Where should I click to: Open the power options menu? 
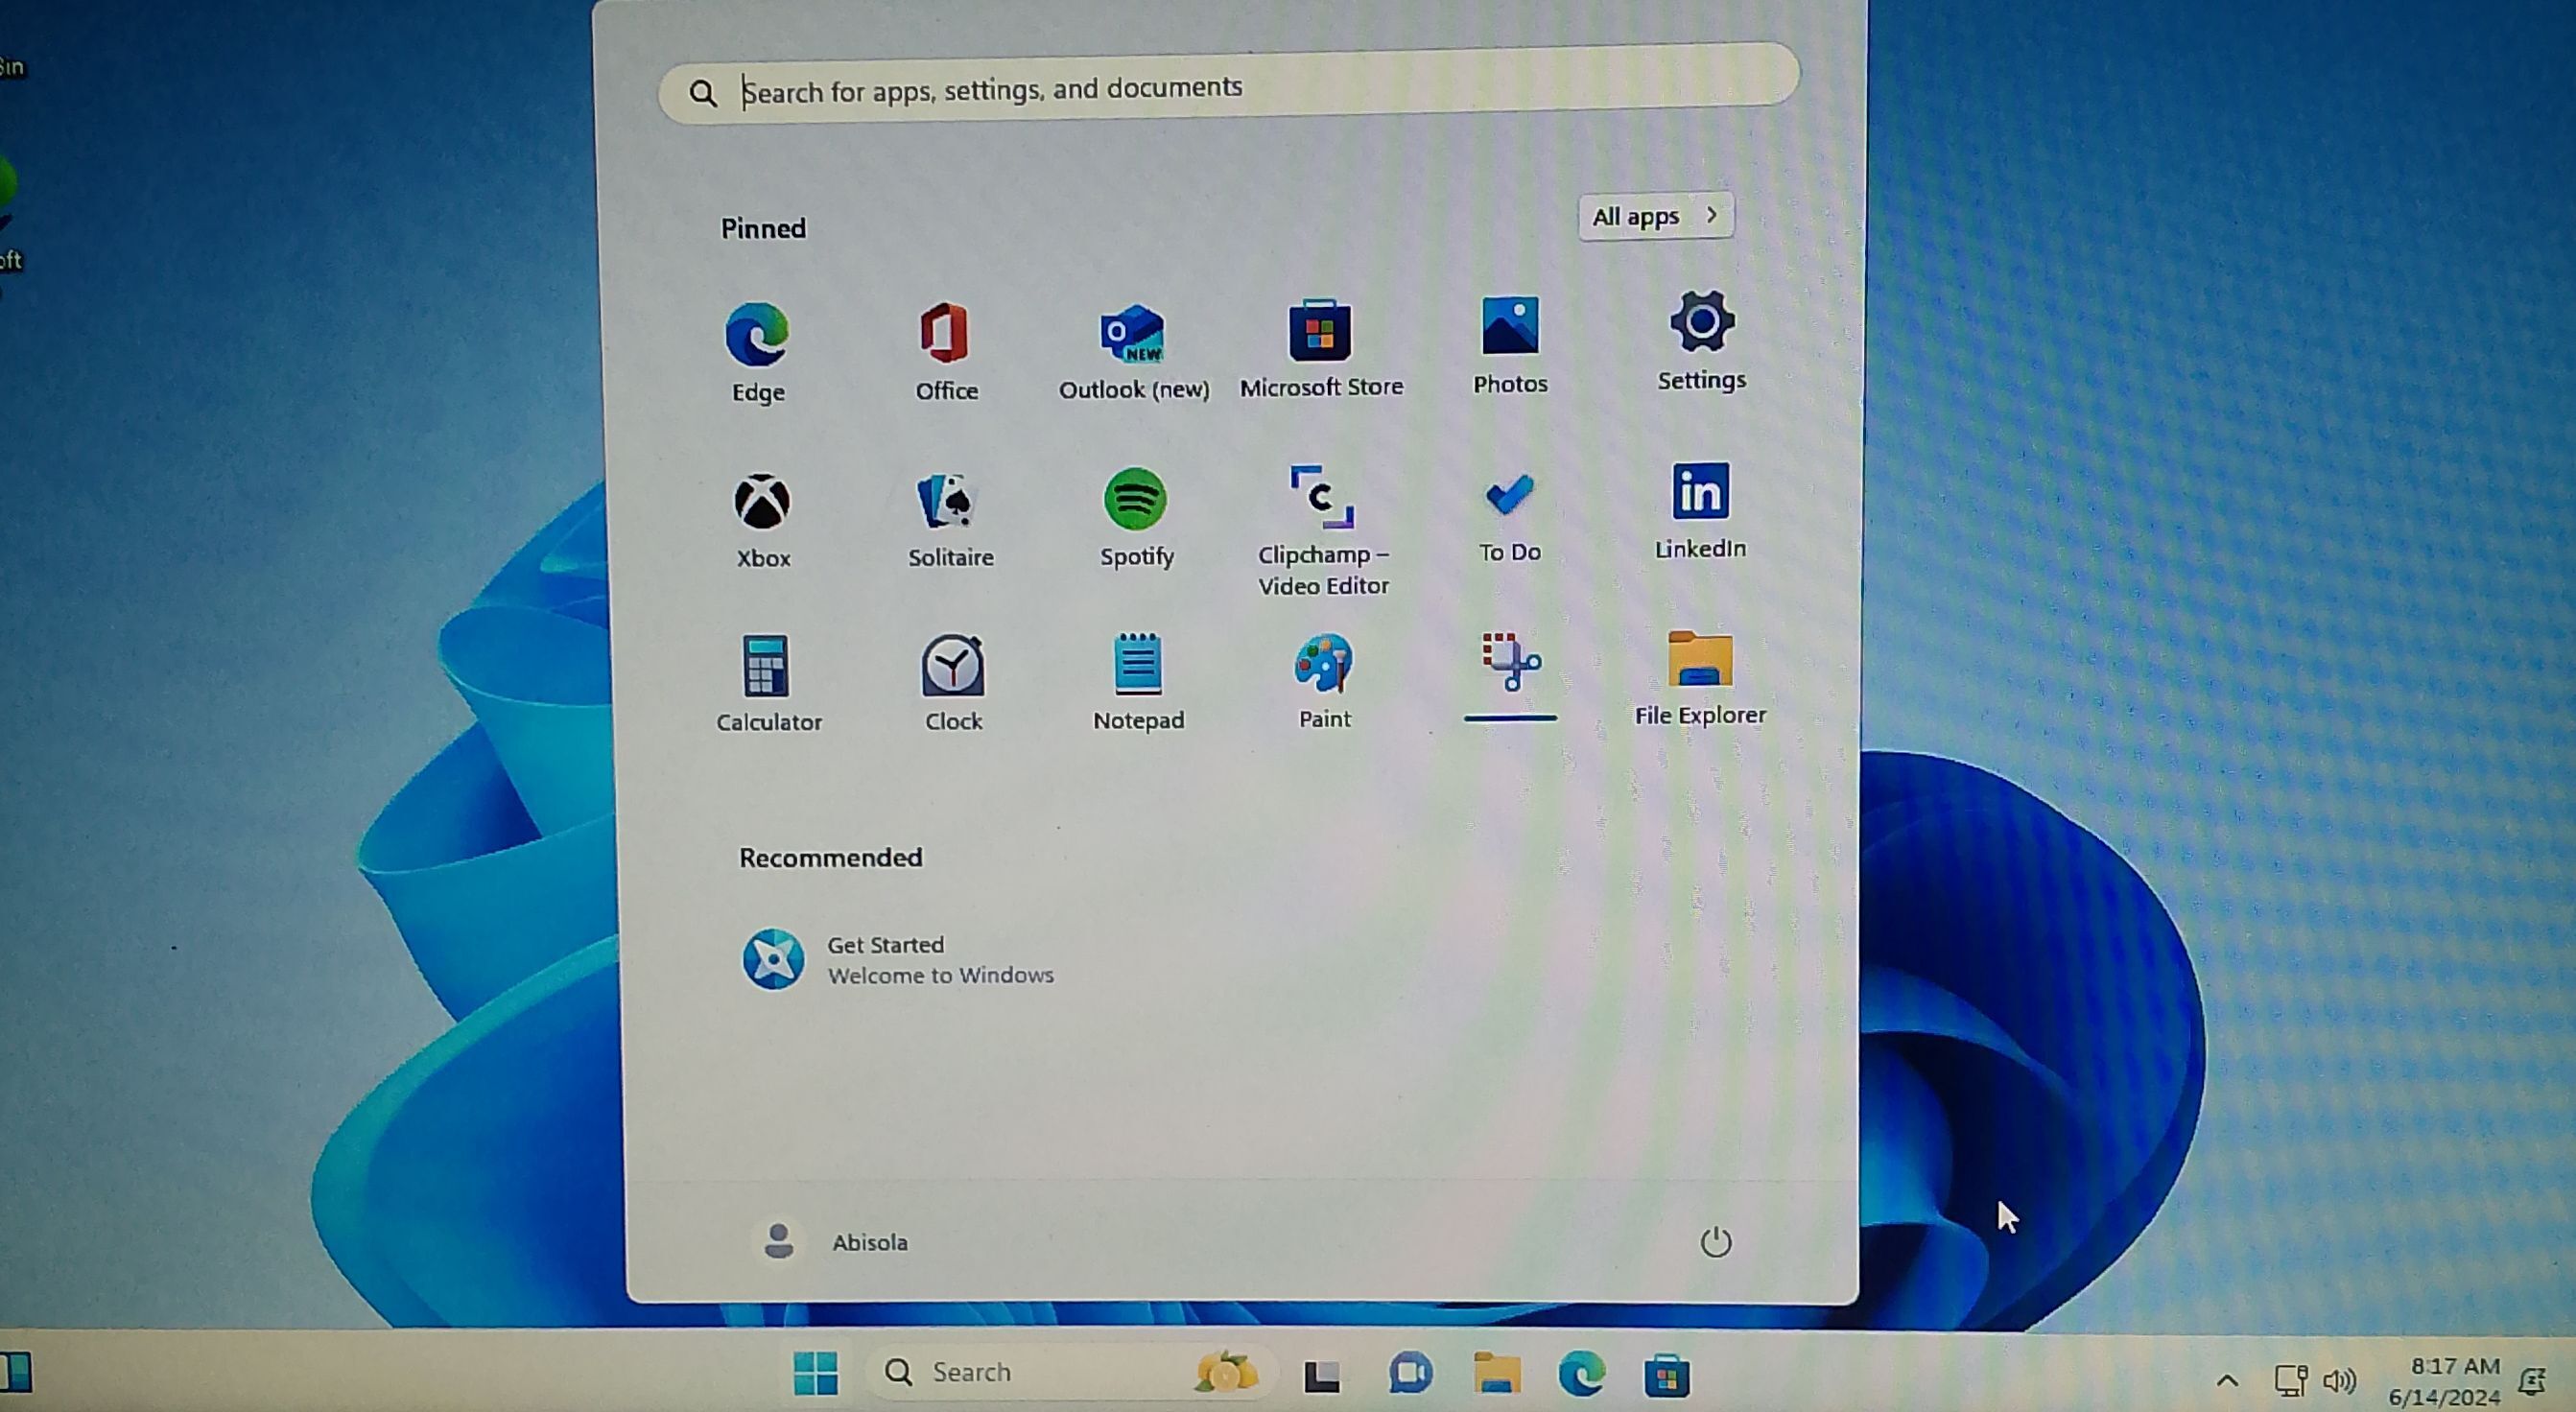(x=1715, y=1242)
